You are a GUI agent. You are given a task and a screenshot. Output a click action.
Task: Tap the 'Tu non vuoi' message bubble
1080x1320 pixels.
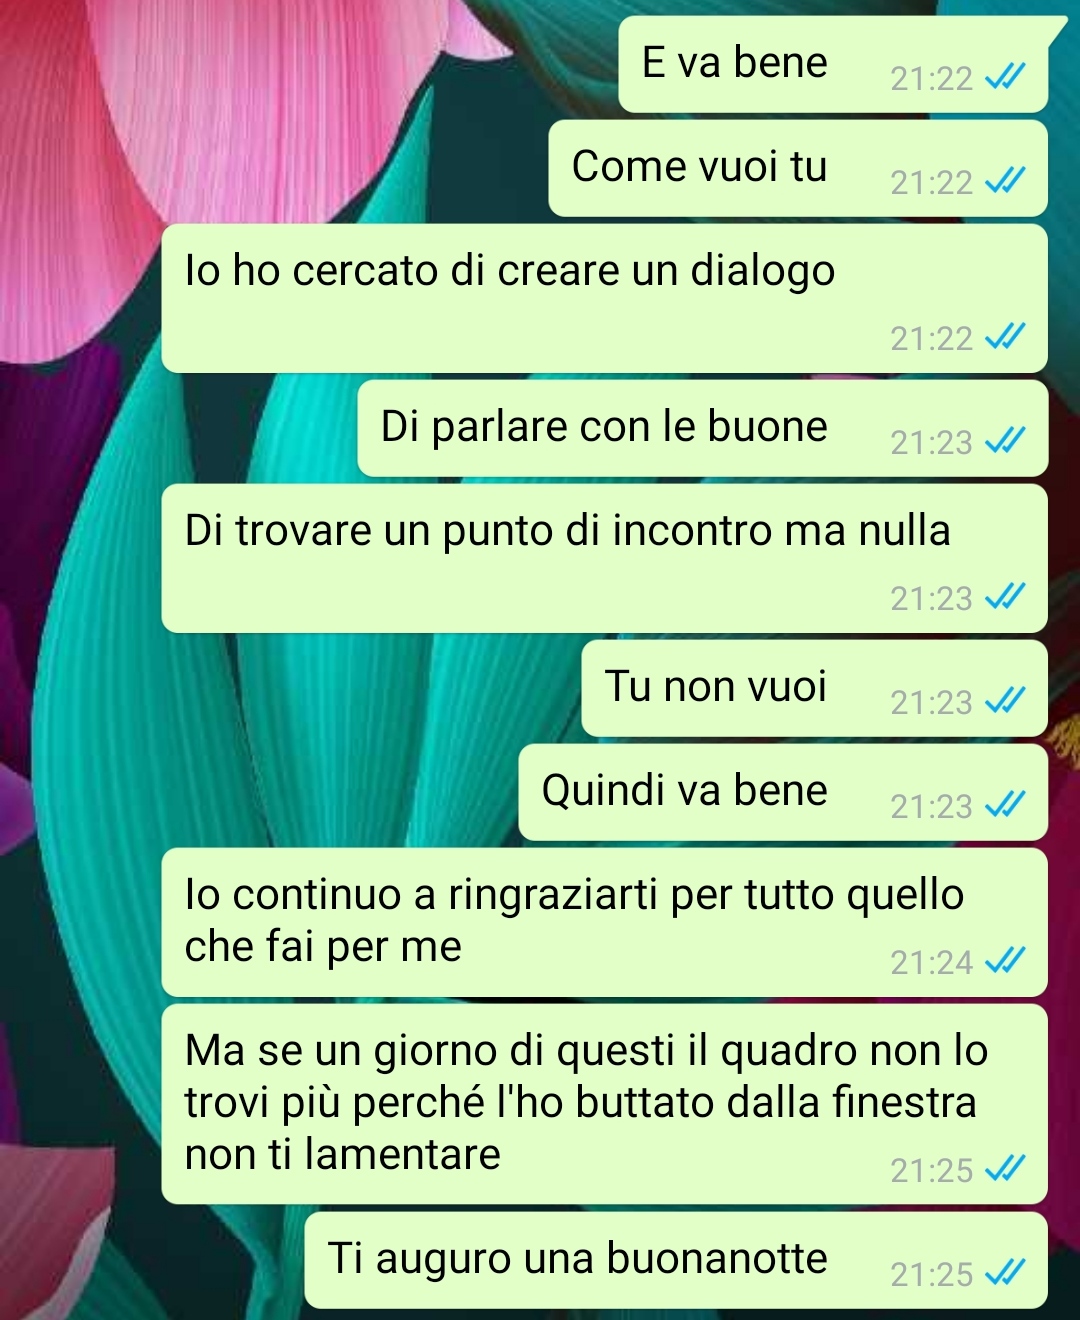[x=815, y=688]
